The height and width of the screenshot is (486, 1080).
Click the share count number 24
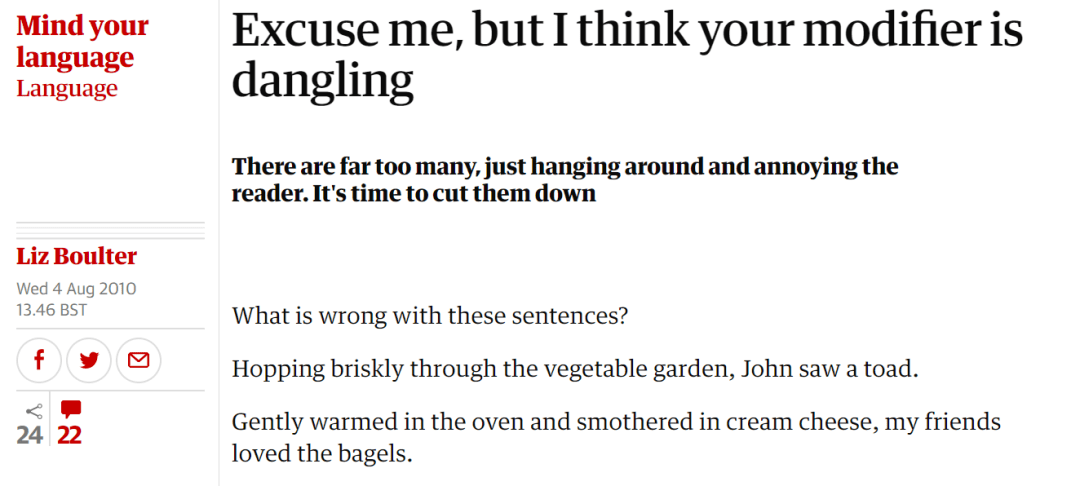30,435
